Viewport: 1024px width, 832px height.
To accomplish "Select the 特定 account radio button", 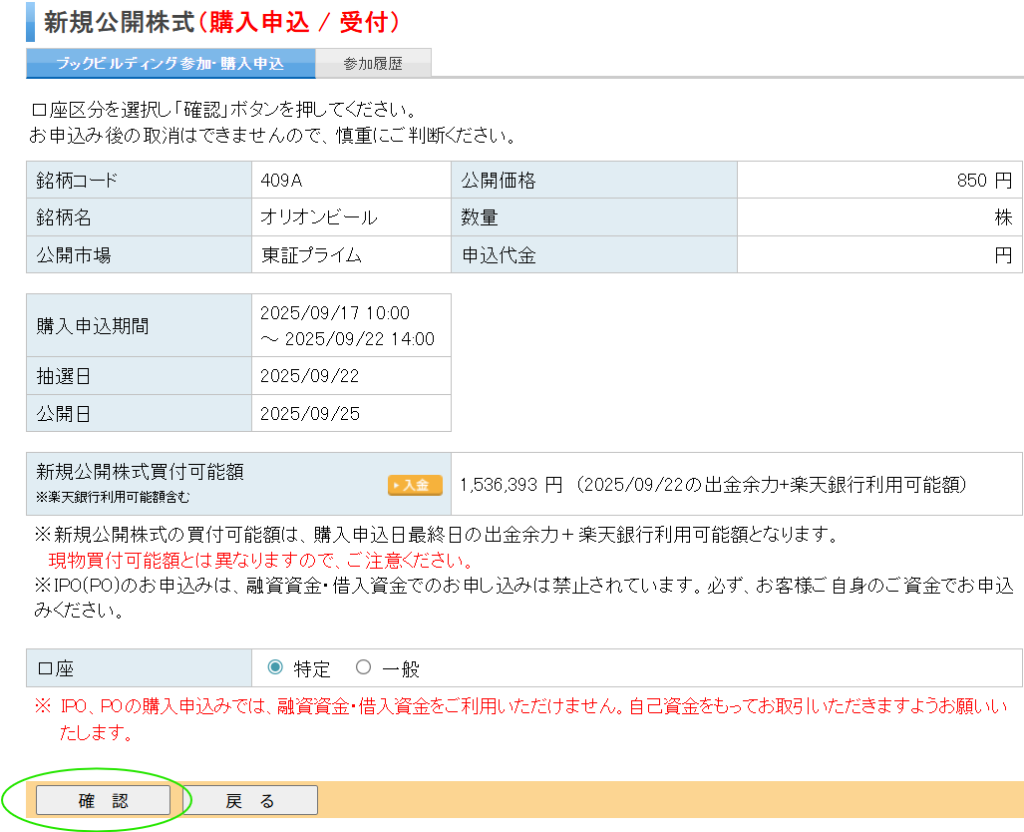I will pos(276,668).
